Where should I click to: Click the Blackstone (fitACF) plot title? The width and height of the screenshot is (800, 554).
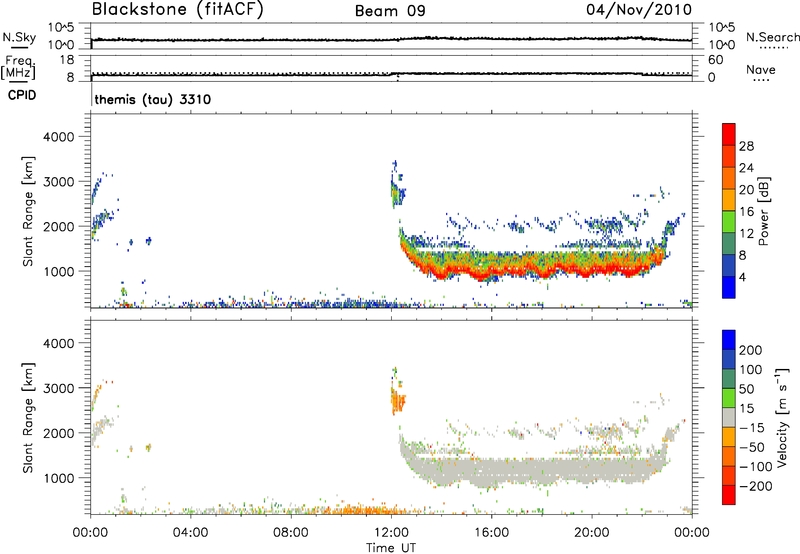177,9
